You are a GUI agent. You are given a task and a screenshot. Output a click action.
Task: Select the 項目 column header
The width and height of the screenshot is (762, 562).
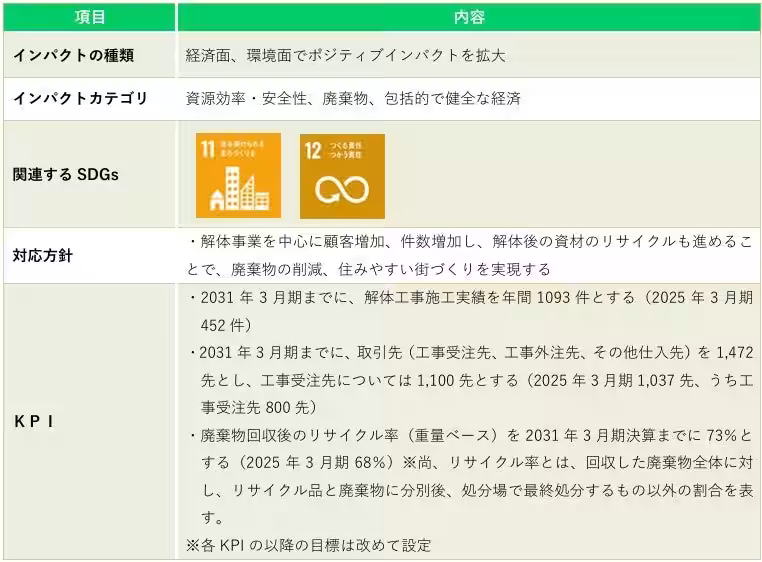tap(89, 17)
